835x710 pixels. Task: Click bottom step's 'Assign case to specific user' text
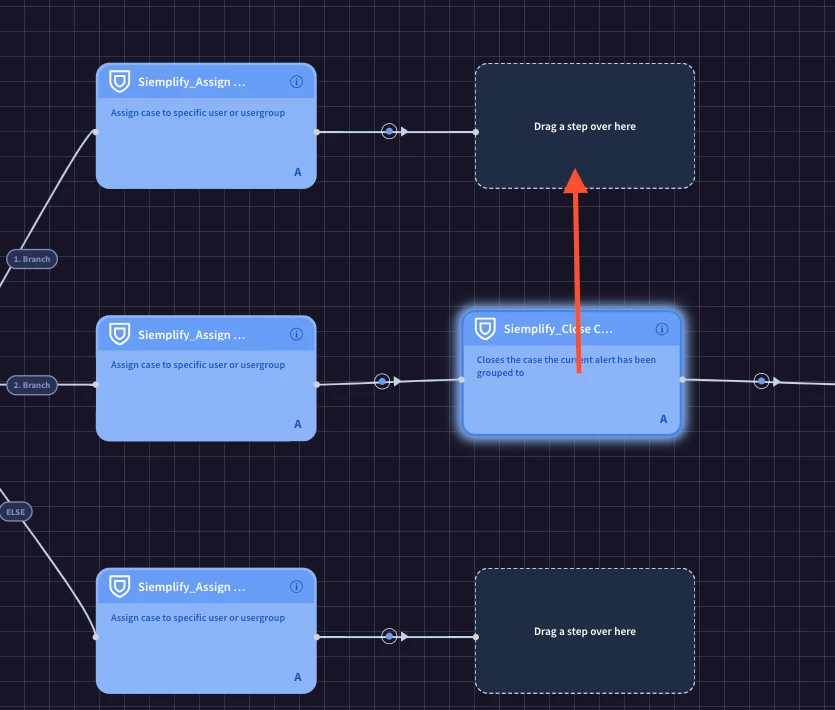198,618
